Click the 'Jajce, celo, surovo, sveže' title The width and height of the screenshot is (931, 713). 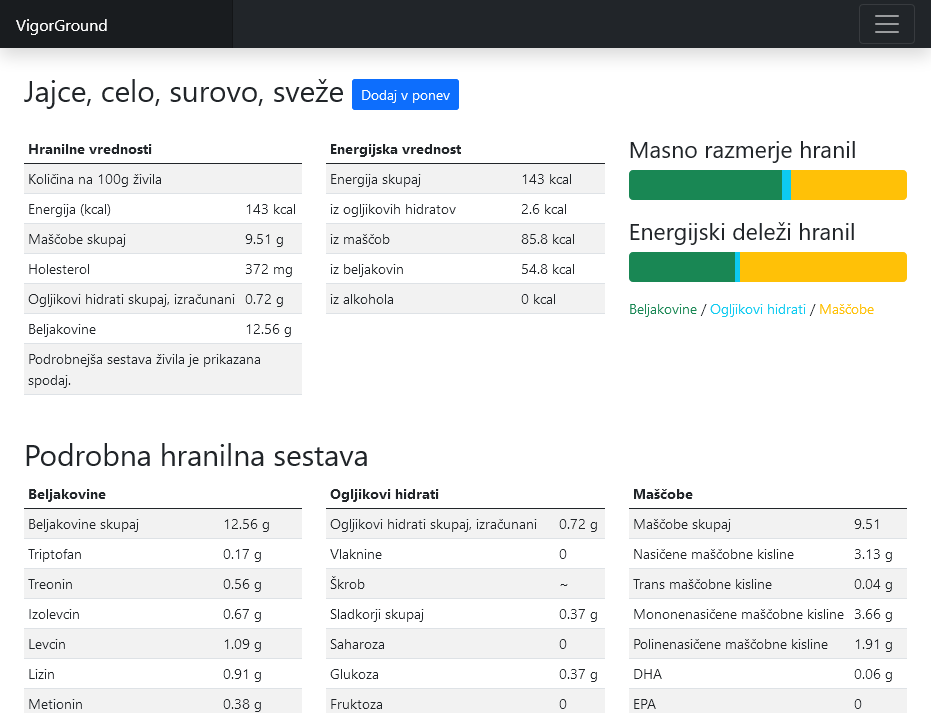184,93
